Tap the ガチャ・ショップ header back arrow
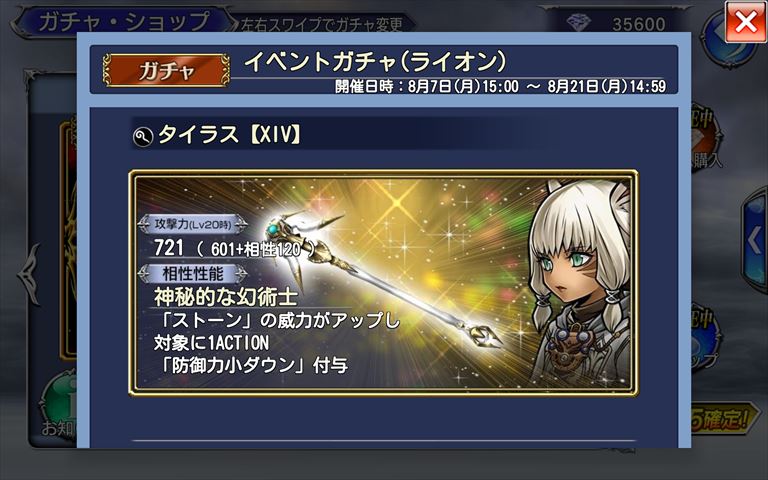This screenshot has width=768, height=480. [x=20, y=23]
